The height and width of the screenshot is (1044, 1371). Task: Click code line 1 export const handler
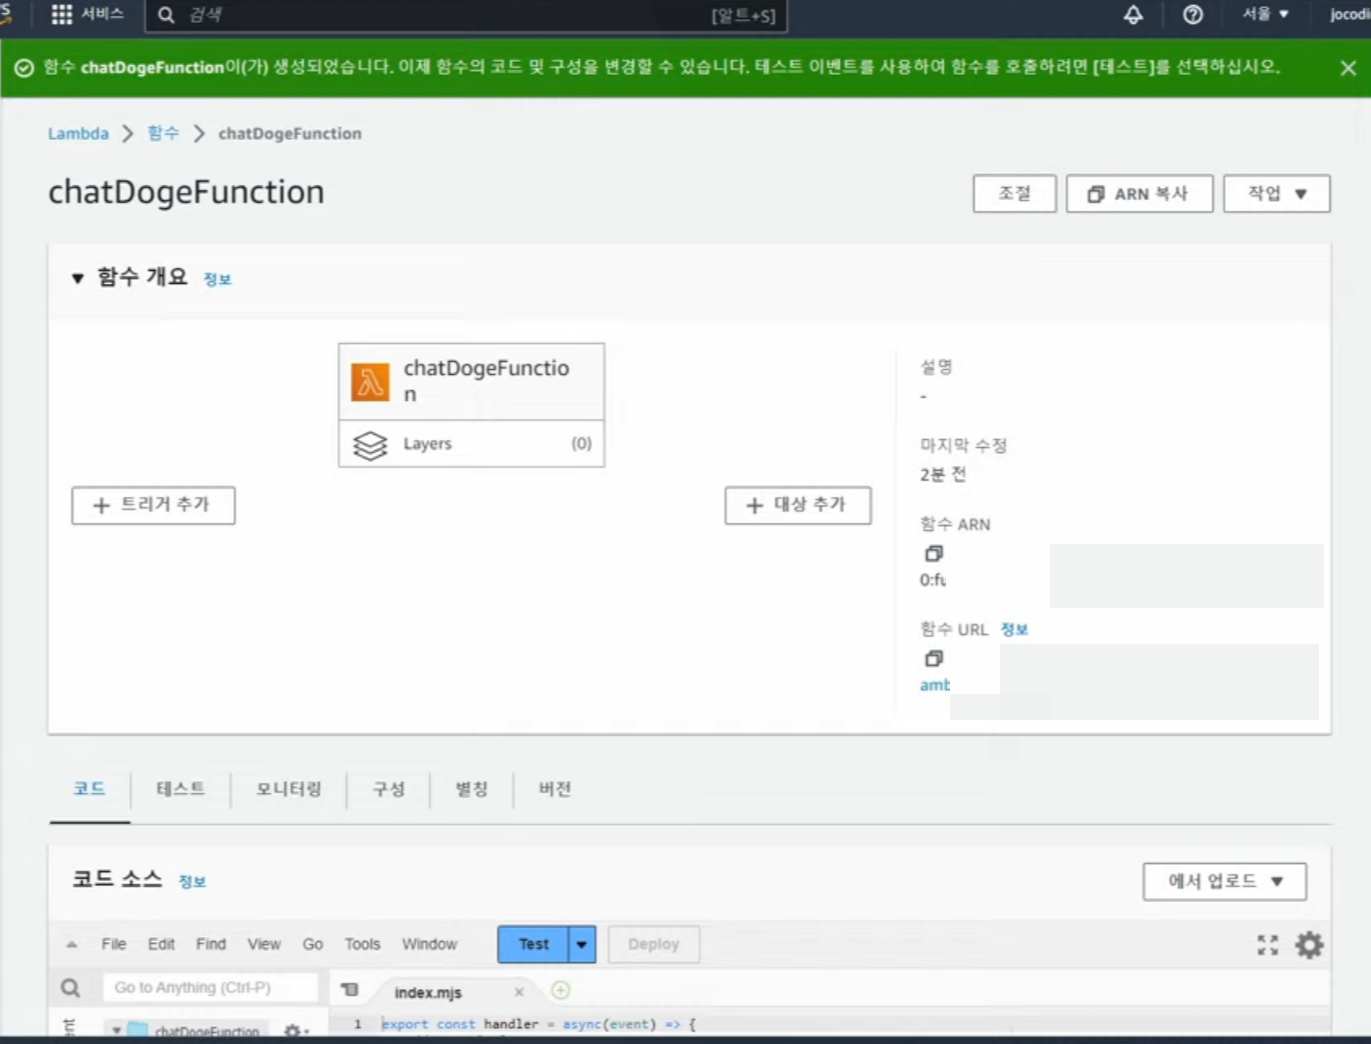pyautogui.click(x=538, y=1024)
